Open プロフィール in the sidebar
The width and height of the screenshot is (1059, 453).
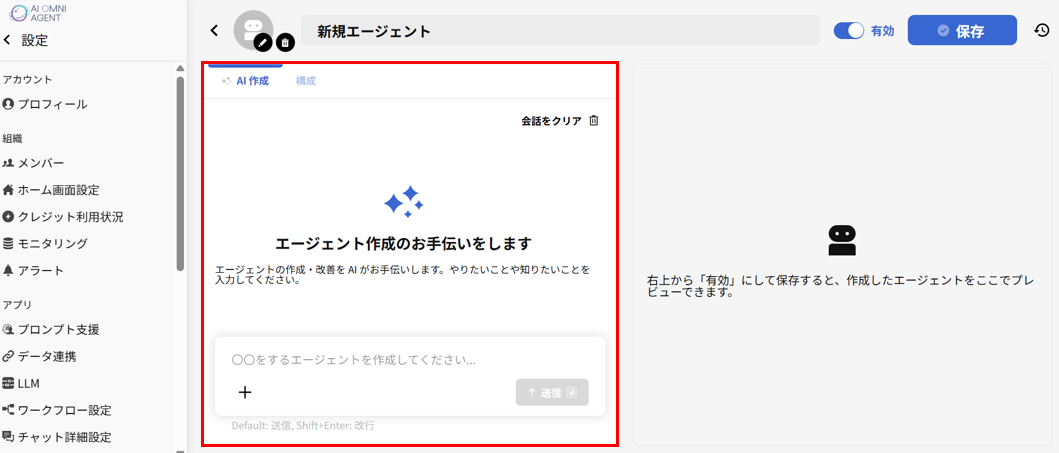click(x=52, y=104)
